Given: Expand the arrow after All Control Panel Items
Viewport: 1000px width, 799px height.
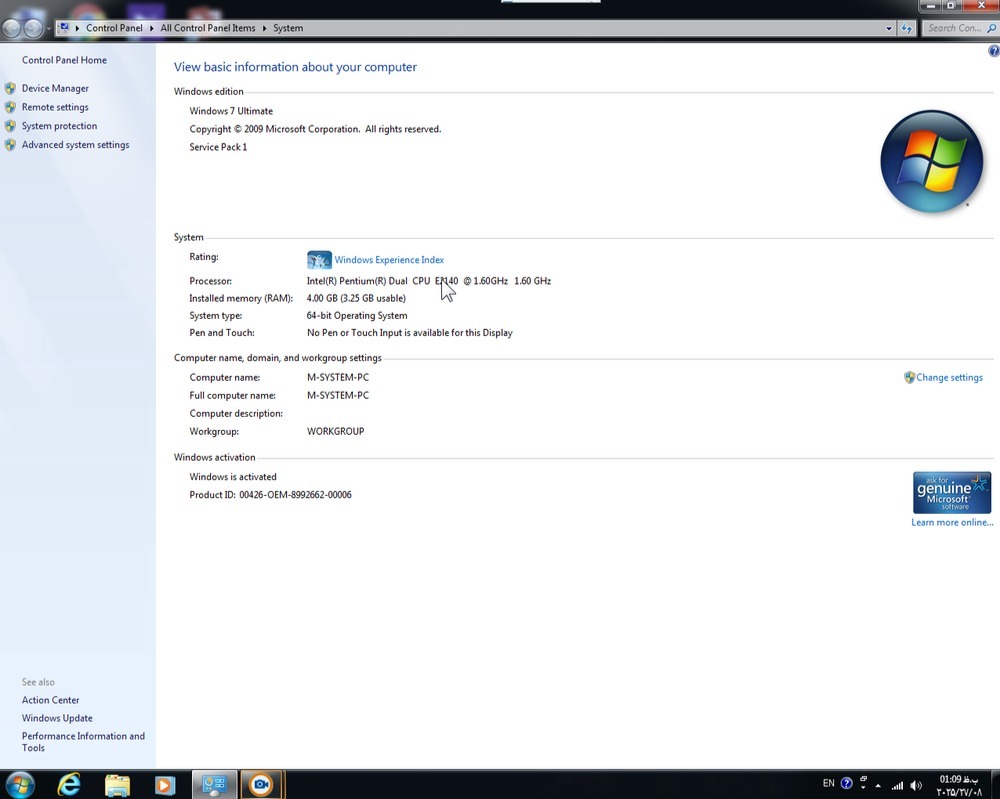Looking at the screenshot, I should click(264, 28).
